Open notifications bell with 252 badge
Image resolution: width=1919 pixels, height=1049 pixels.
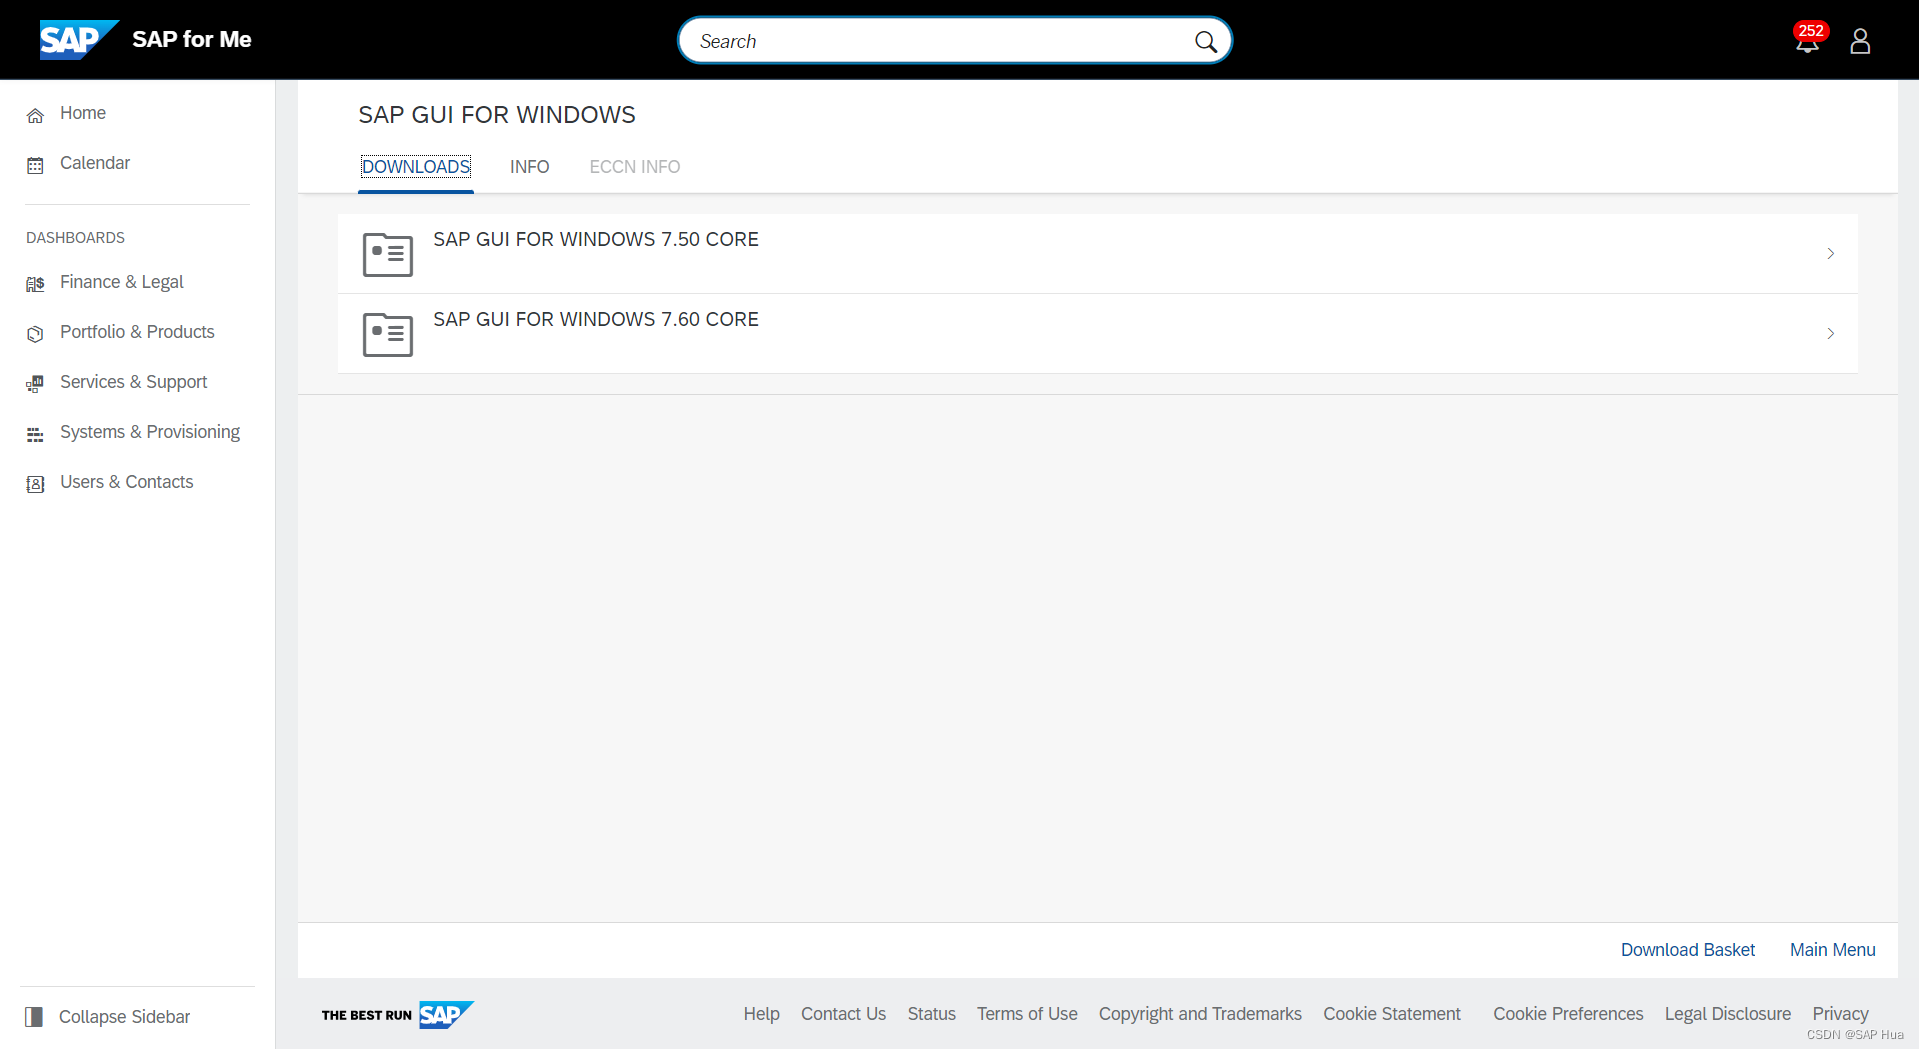1808,39
